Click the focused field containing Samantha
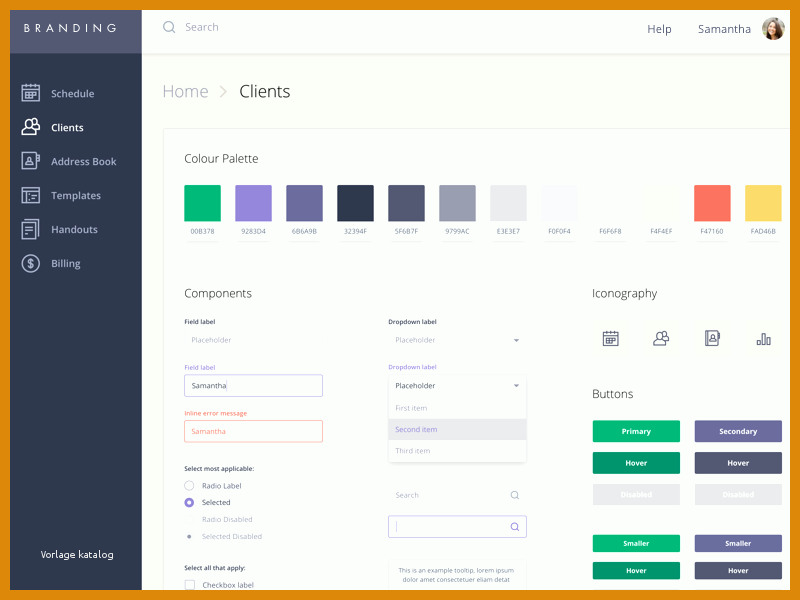 pyautogui.click(x=254, y=386)
